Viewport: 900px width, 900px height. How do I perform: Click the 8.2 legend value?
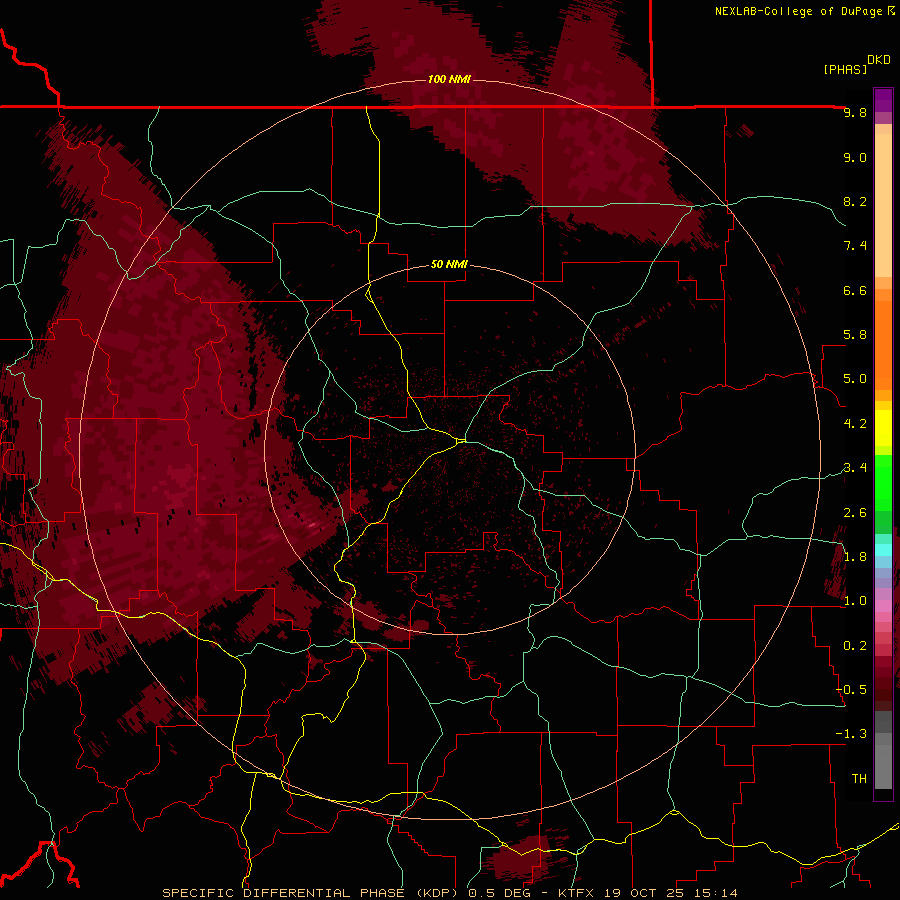pos(855,201)
